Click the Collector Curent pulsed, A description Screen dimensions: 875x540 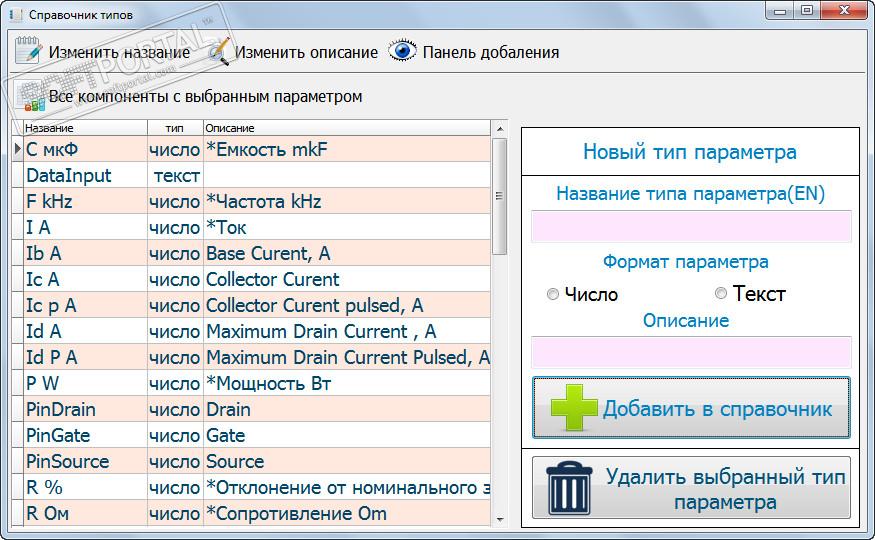(347, 305)
